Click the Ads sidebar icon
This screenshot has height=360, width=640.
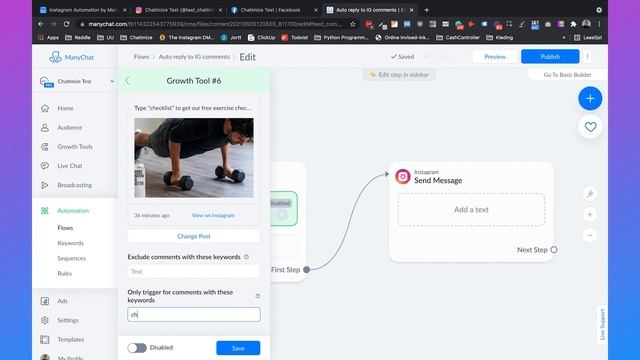click(x=45, y=301)
